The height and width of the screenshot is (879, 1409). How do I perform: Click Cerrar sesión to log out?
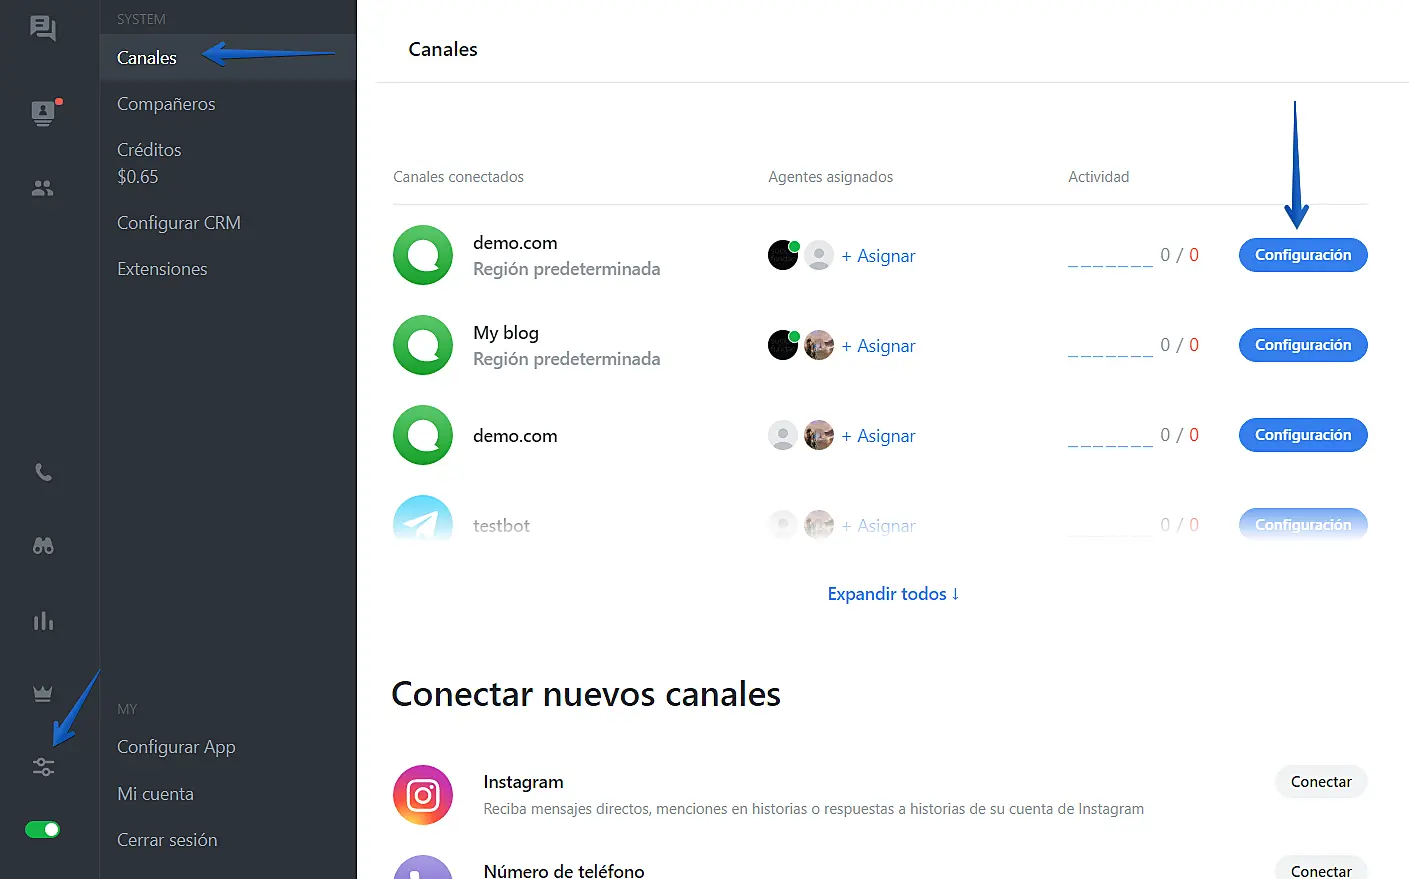[x=167, y=840]
